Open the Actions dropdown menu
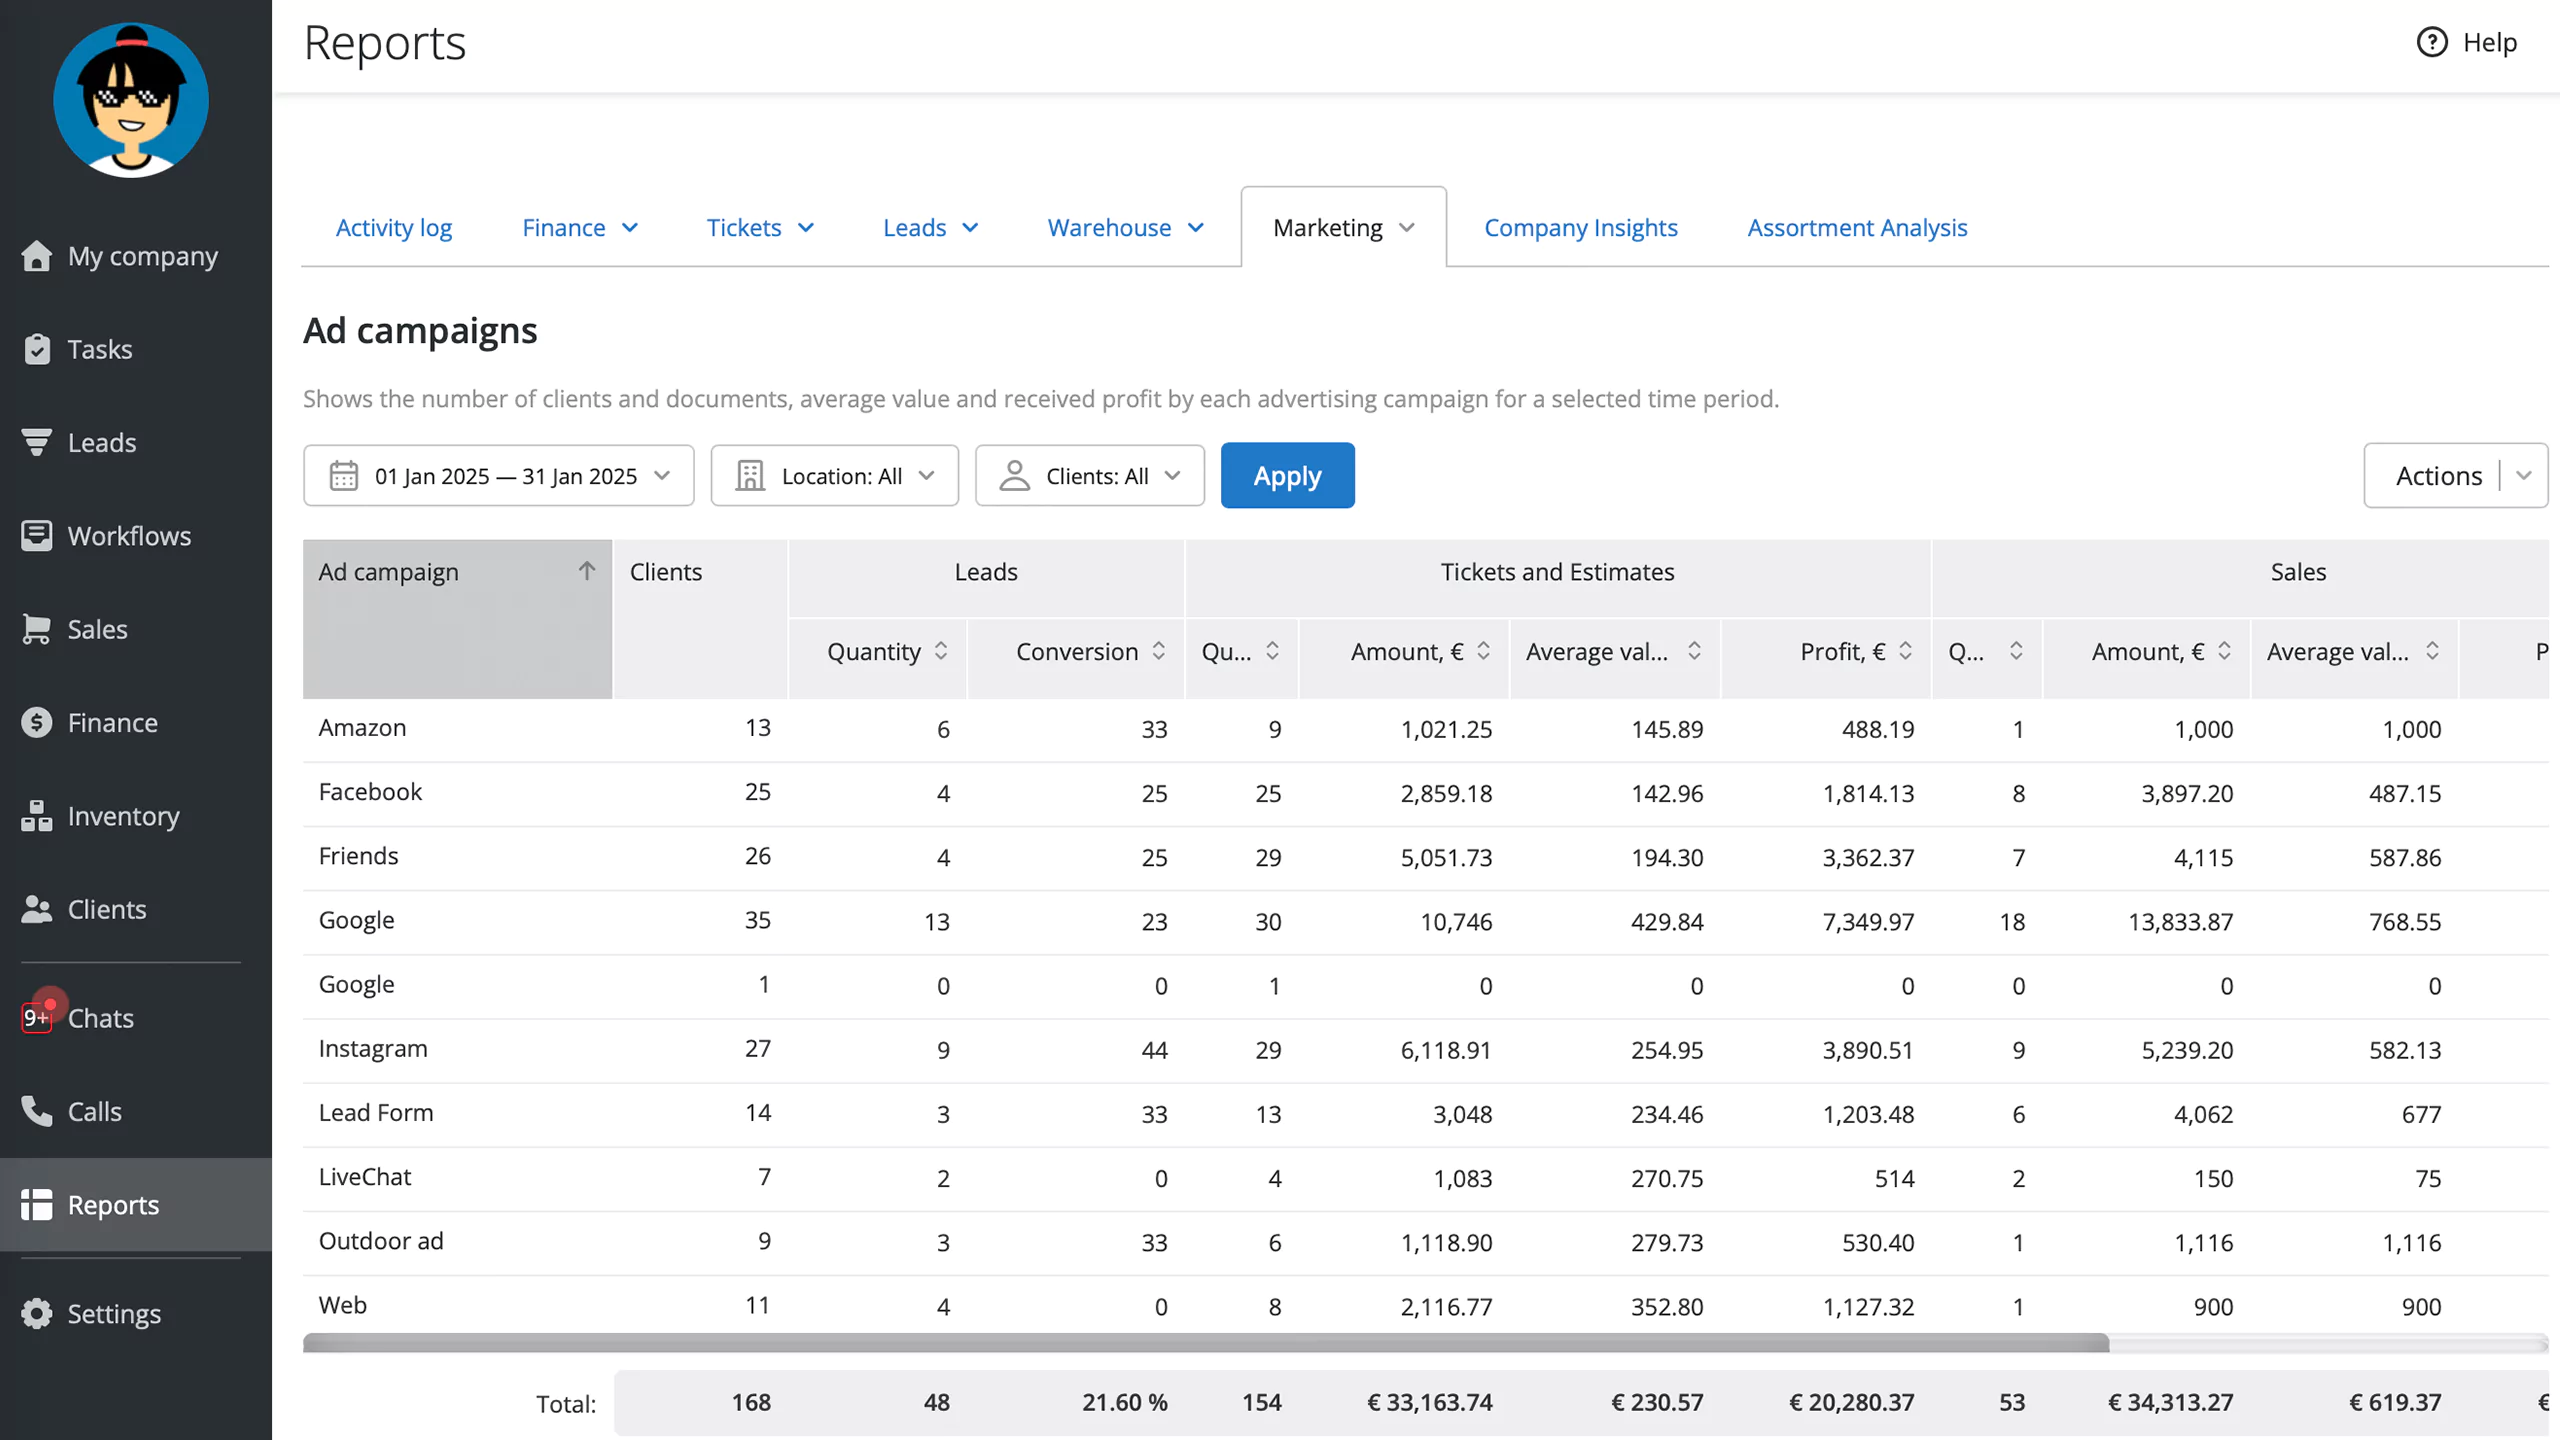The image size is (2560, 1440). [2523, 475]
